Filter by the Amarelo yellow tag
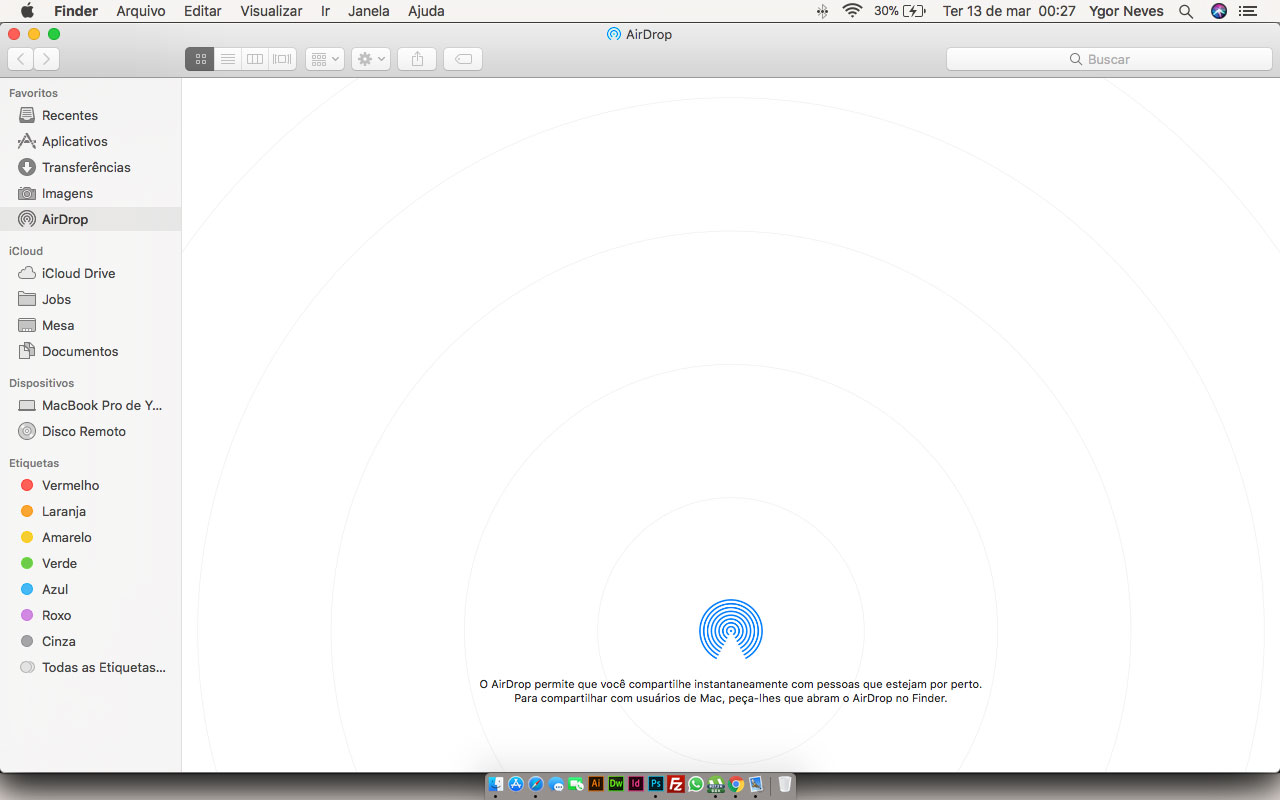Image resolution: width=1280 pixels, height=800 pixels. pyautogui.click(x=90, y=537)
